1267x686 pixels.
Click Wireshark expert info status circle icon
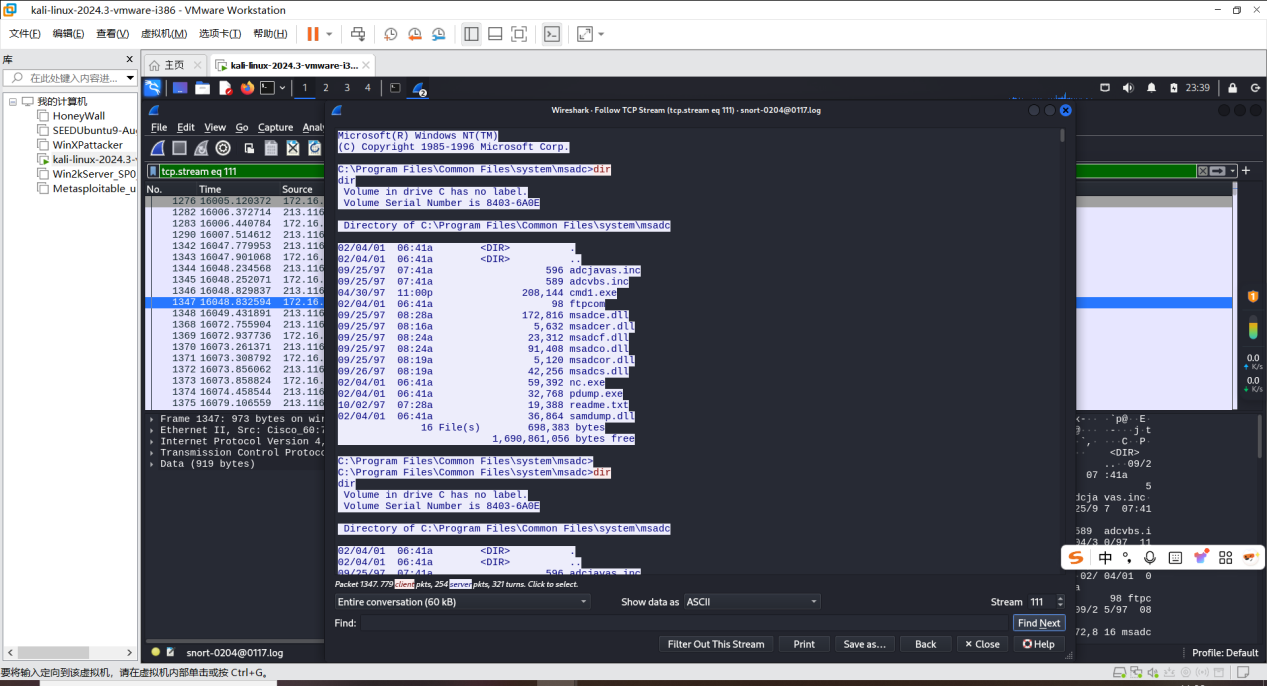coord(155,652)
